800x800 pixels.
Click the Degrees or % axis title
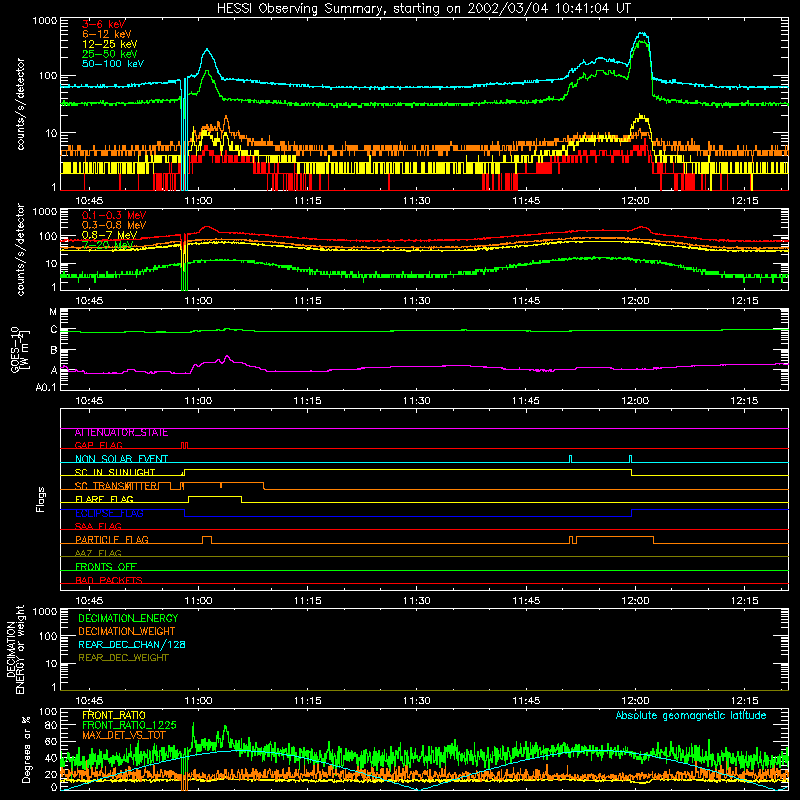(26, 749)
